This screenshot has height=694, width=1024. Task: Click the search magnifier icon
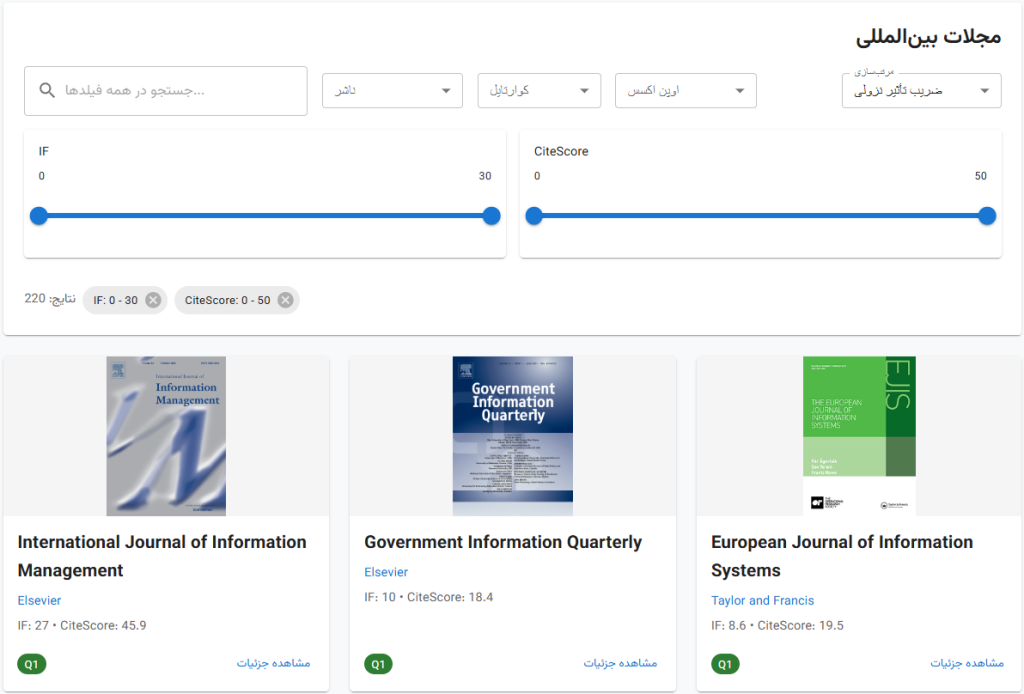coord(47,91)
